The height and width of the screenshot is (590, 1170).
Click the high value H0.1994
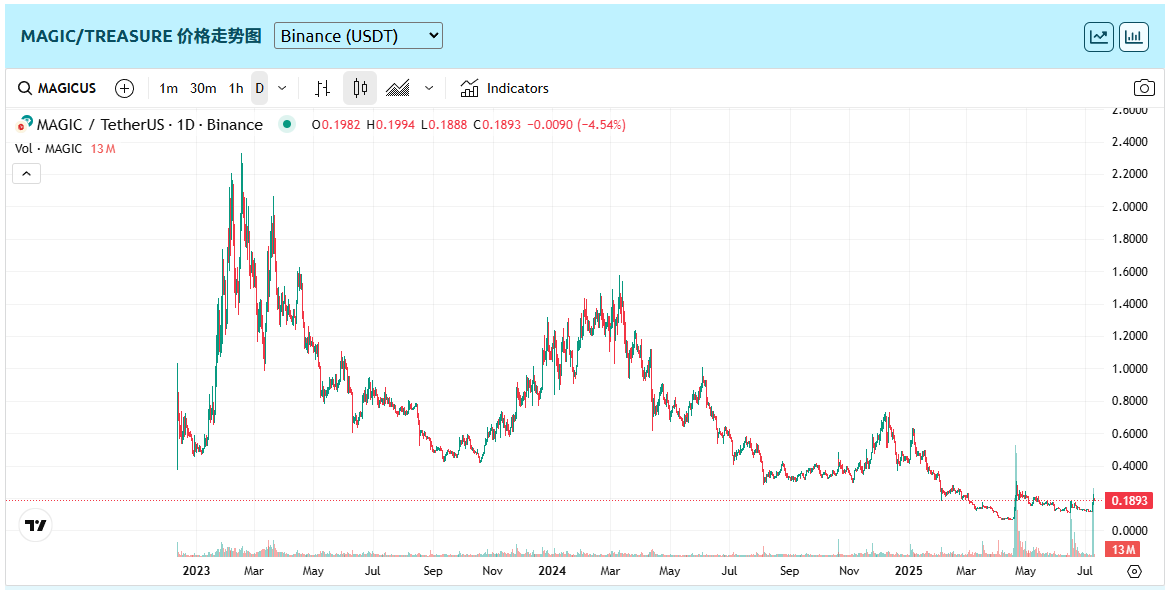pos(390,125)
